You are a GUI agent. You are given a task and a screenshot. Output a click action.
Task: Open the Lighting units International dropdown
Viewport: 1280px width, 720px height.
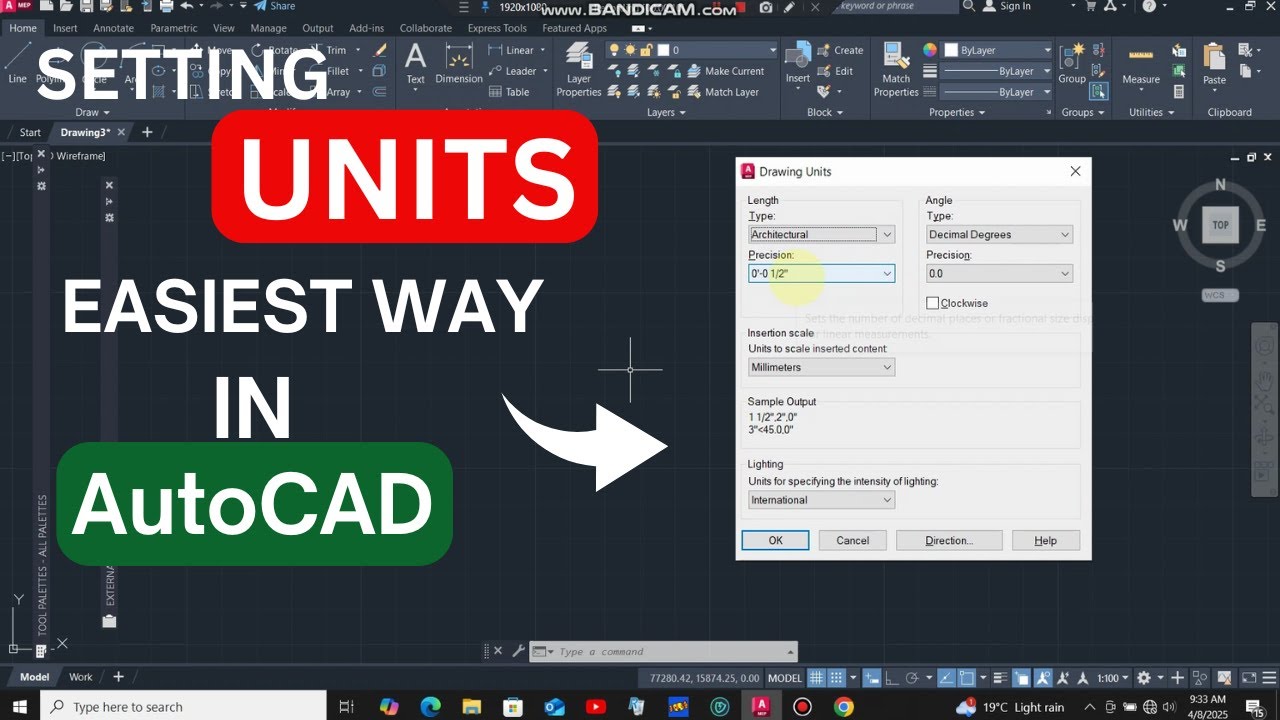822,500
